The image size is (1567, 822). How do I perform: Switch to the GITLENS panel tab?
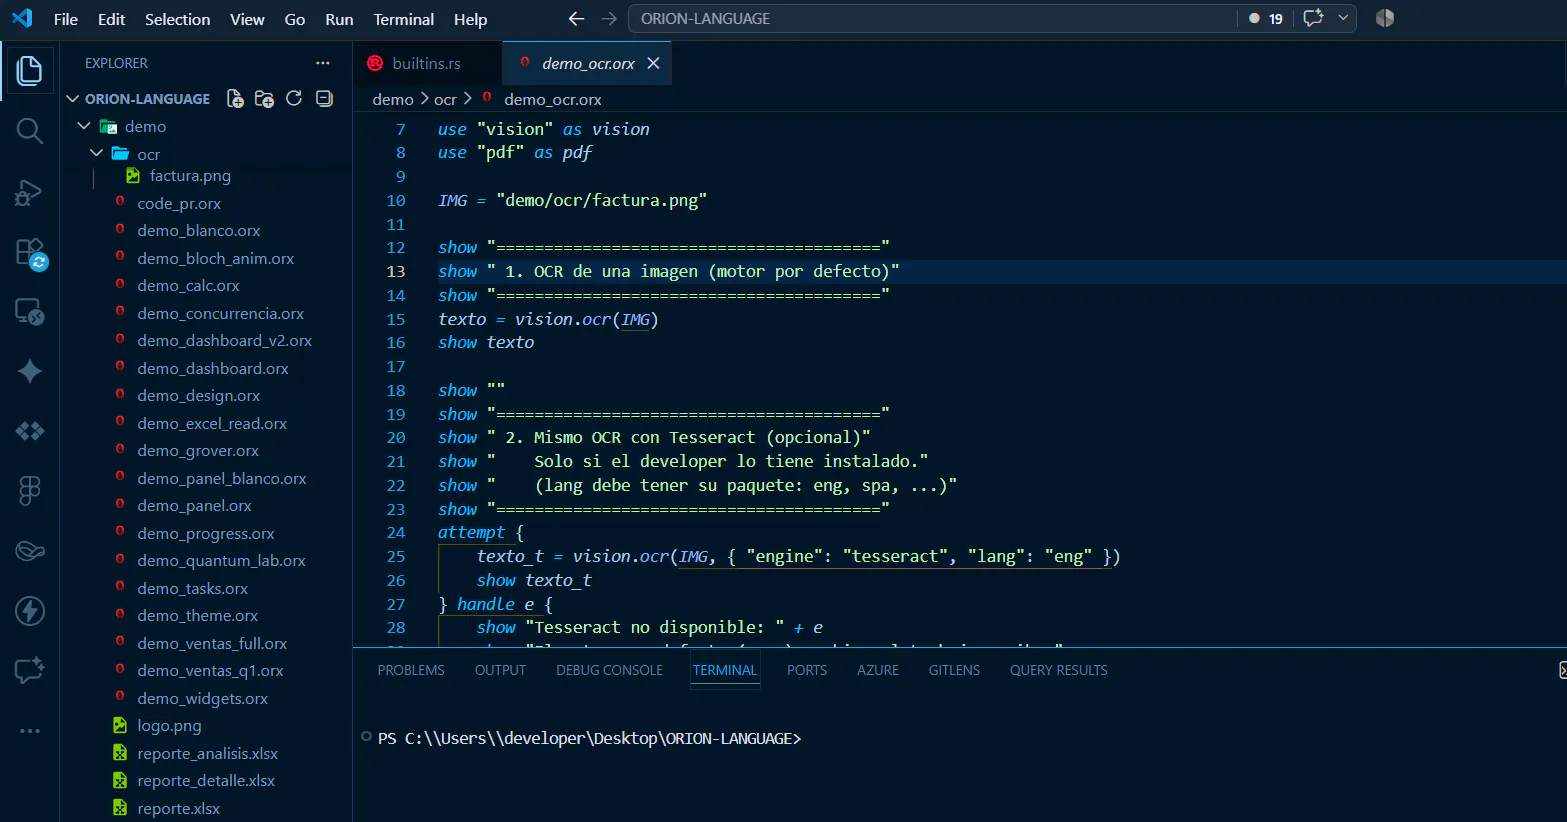pyautogui.click(x=954, y=670)
